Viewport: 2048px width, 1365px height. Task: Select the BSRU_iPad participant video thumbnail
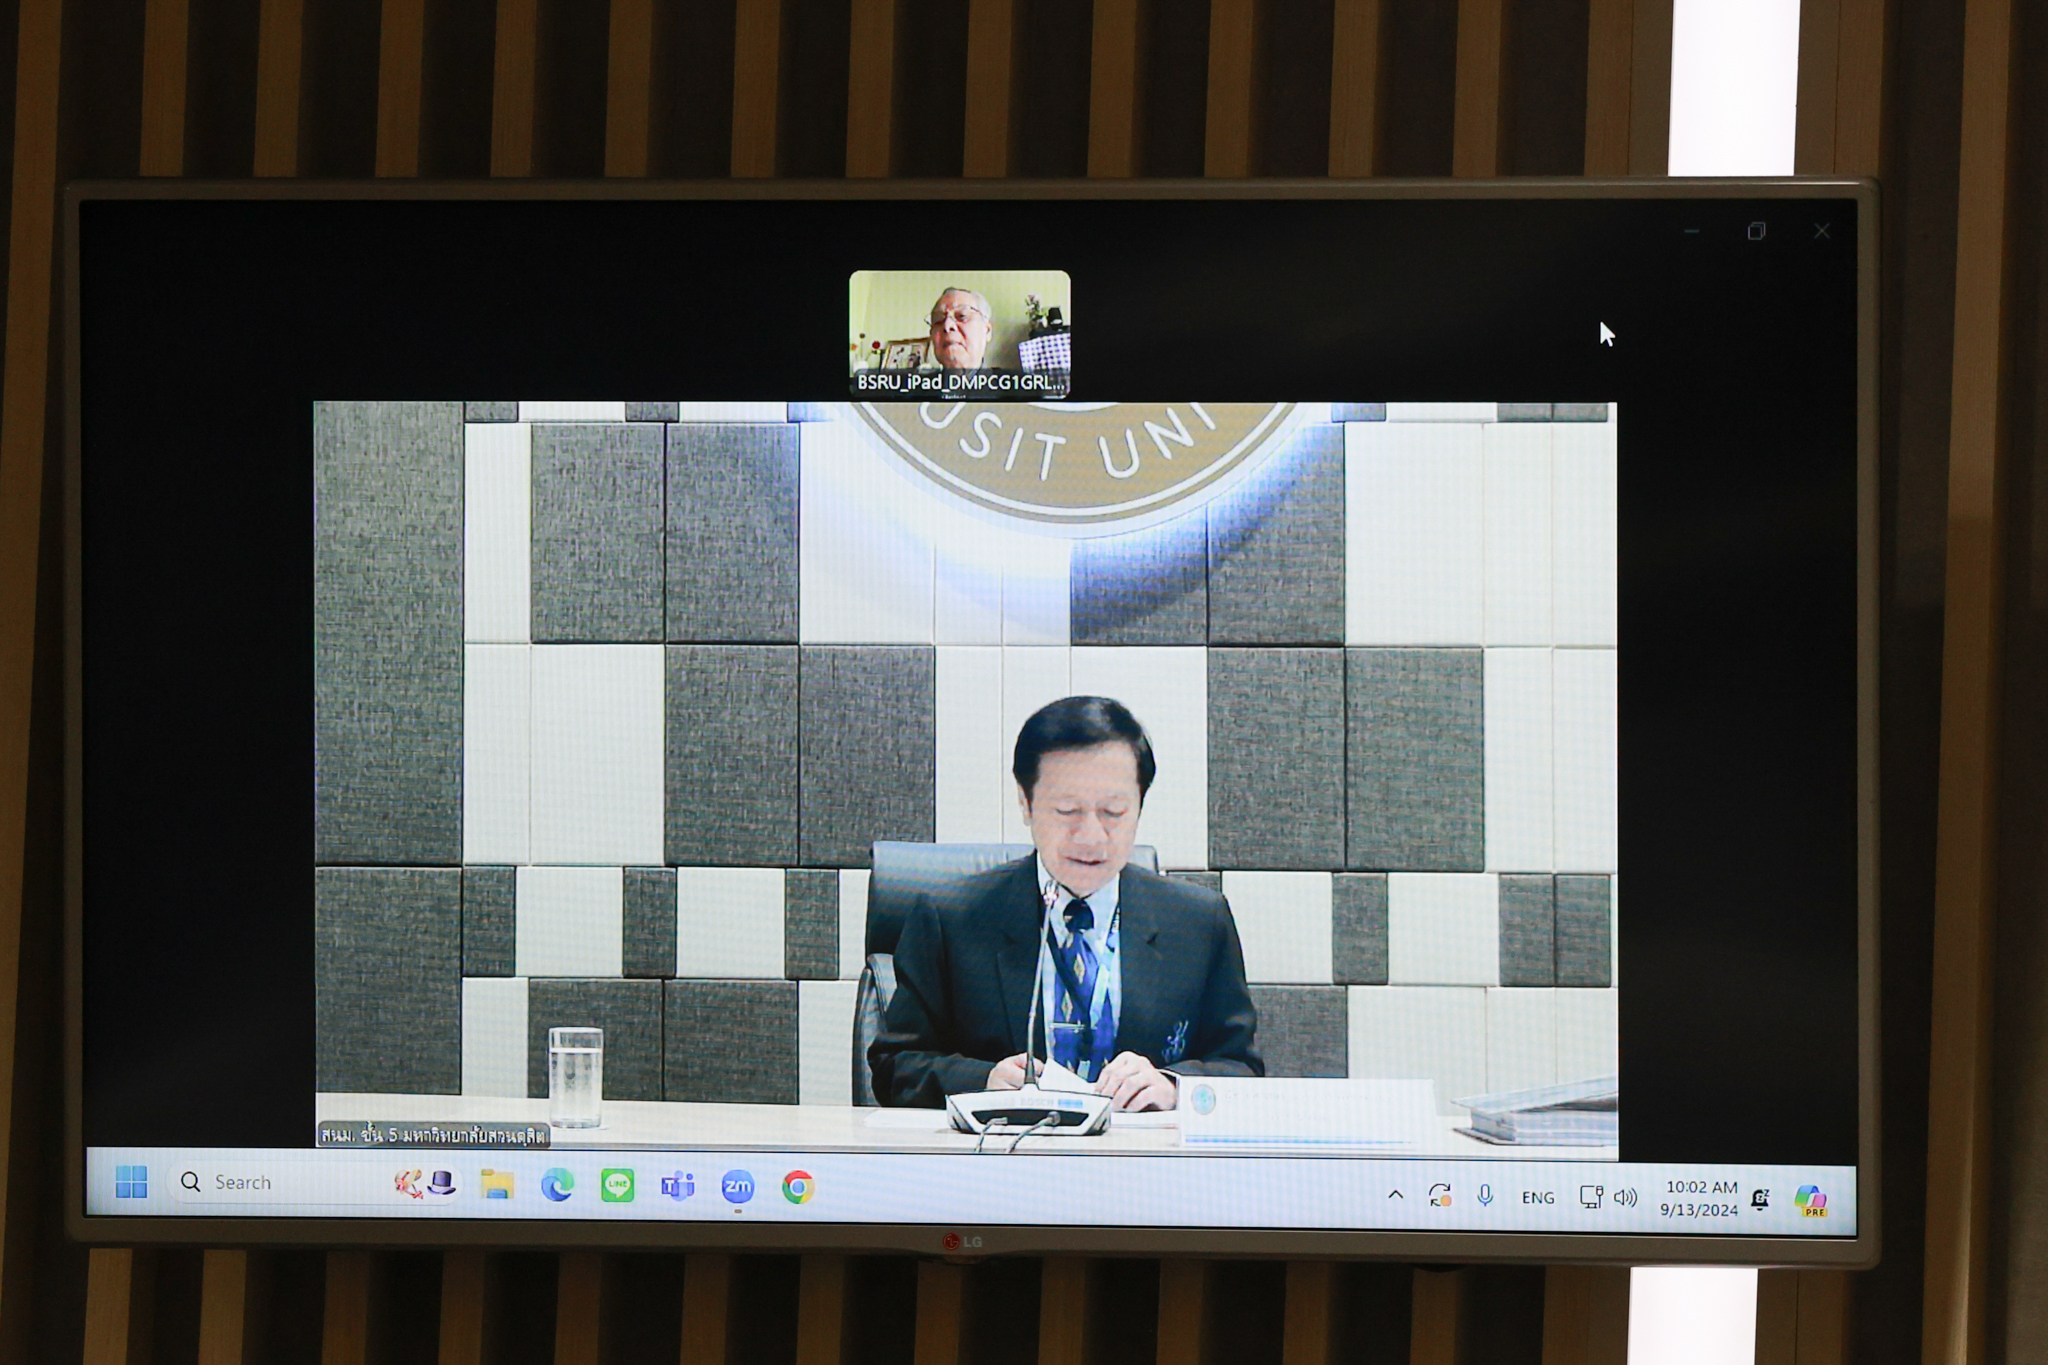point(960,334)
